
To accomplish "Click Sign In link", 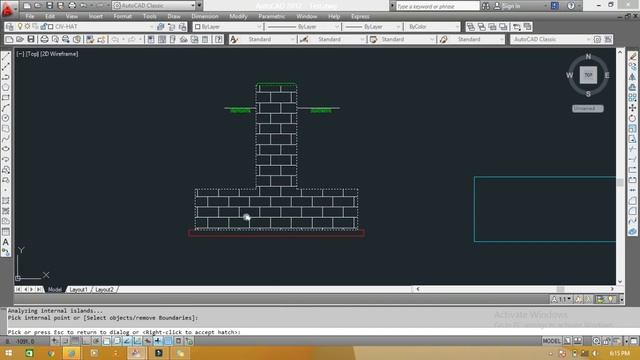I will click(511, 6).
